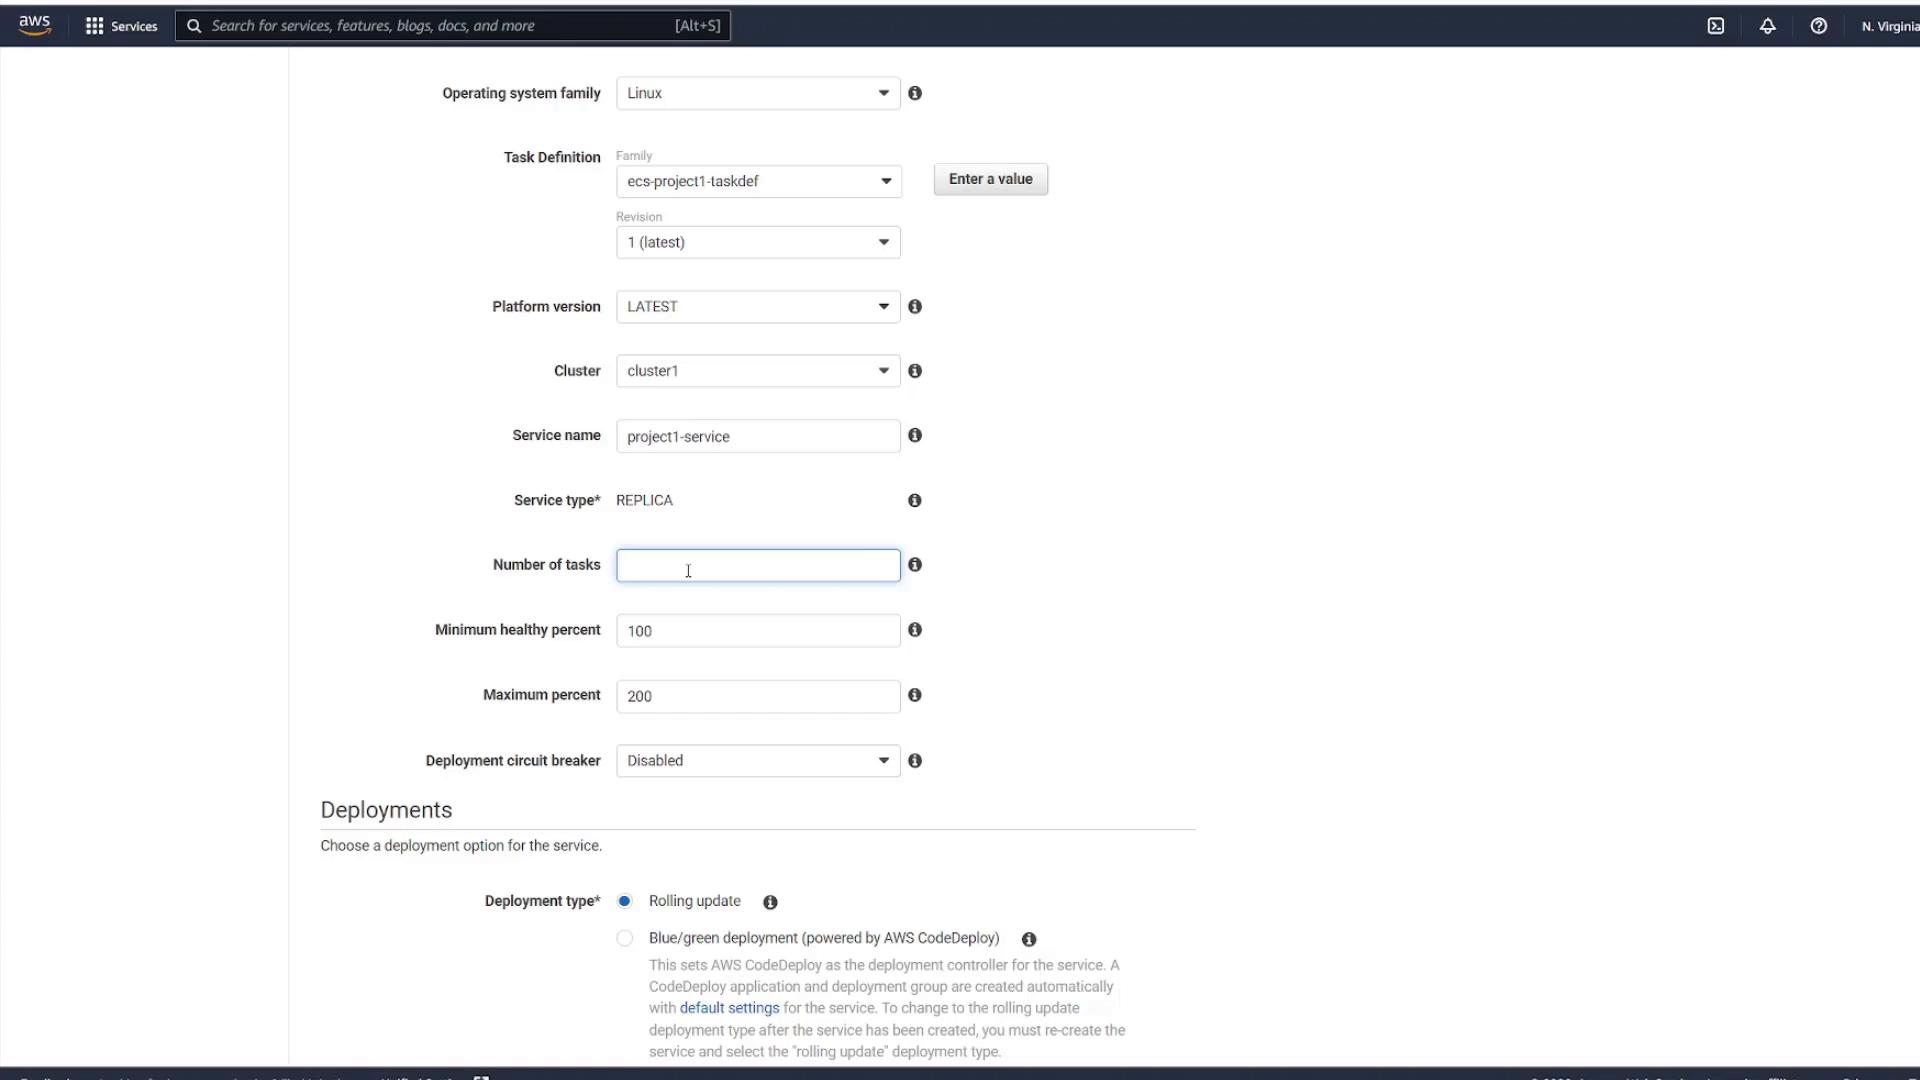Image resolution: width=1920 pixels, height=1080 pixels.
Task: Follow the default settings link
Action: [x=729, y=1008]
